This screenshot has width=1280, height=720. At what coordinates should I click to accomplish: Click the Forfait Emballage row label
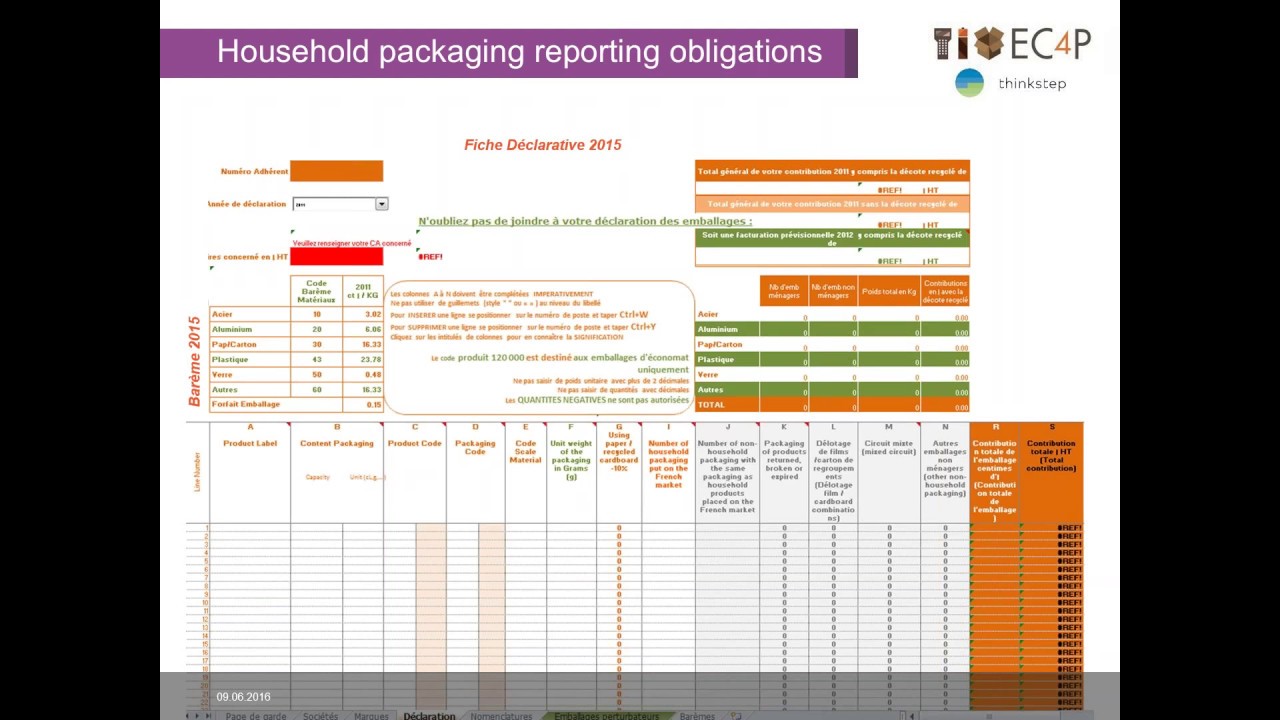[246, 404]
